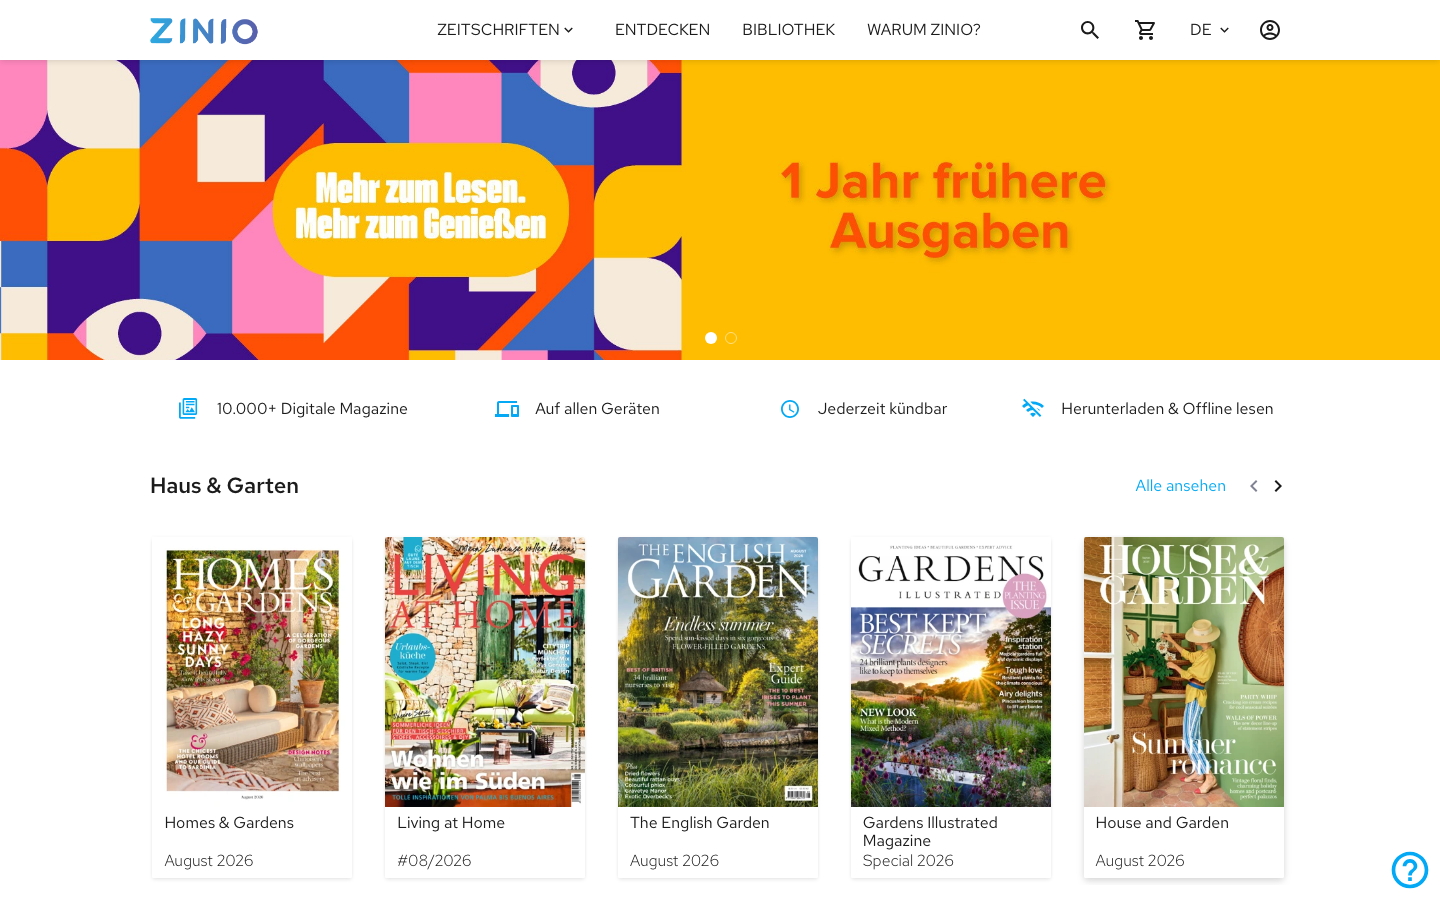Click the Auf allen Geräten text
This screenshot has width=1440, height=900.
point(597,409)
